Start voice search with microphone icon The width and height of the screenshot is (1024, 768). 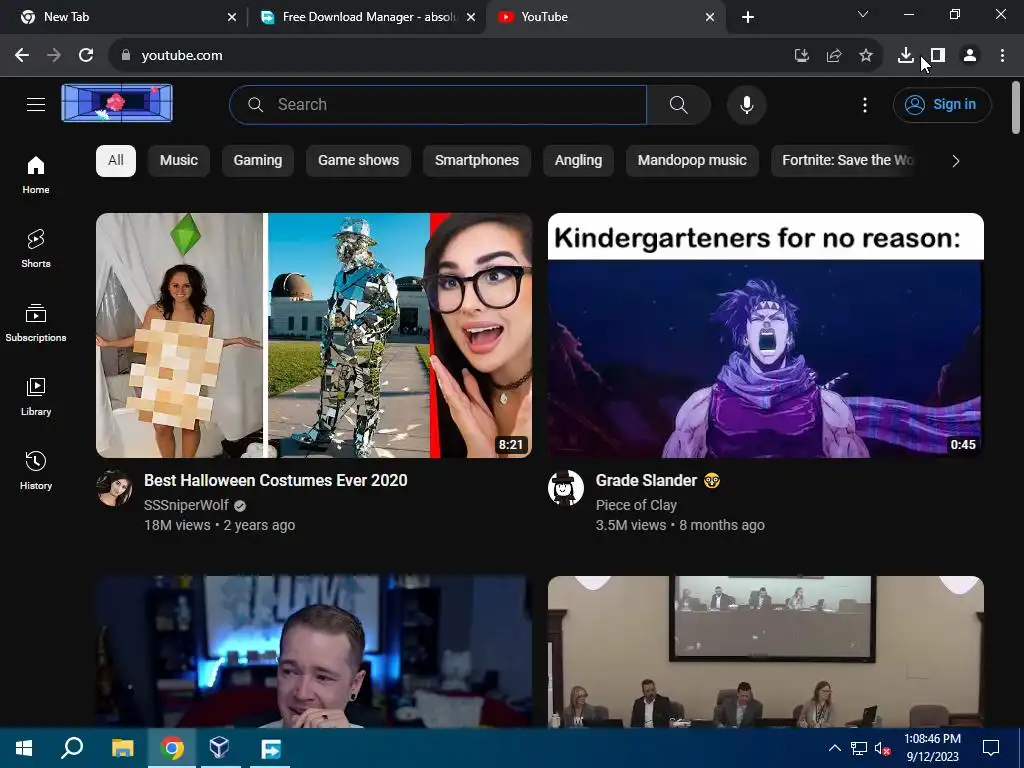click(x=746, y=104)
